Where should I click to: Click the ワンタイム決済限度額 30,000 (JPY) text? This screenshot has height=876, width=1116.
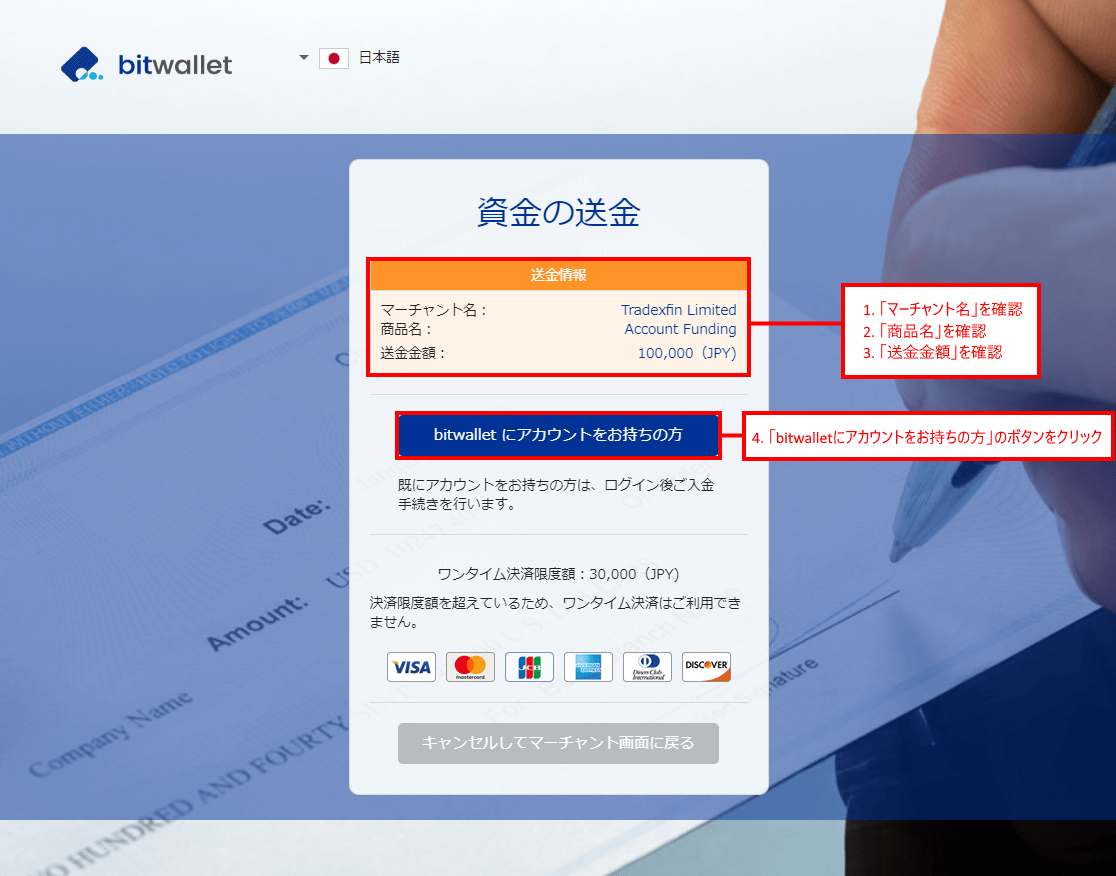pyautogui.click(x=558, y=574)
